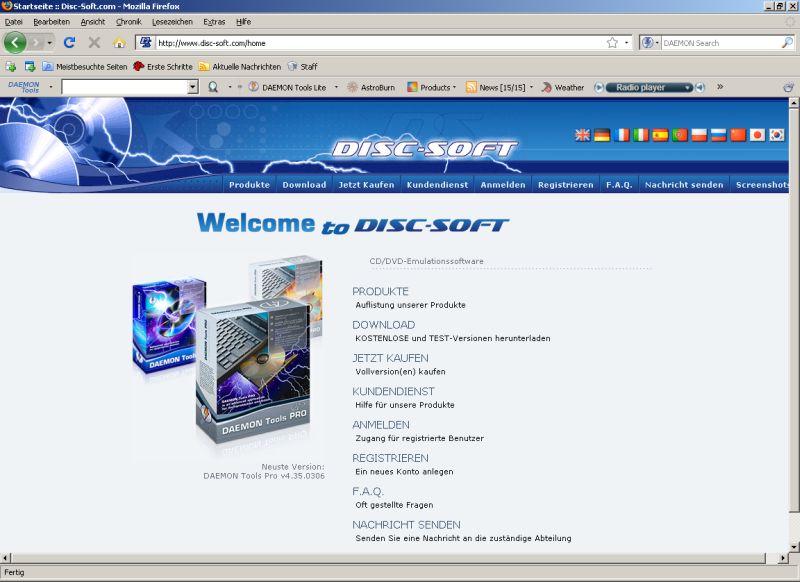Switch site language to Portuguese flag

(x=679, y=135)
